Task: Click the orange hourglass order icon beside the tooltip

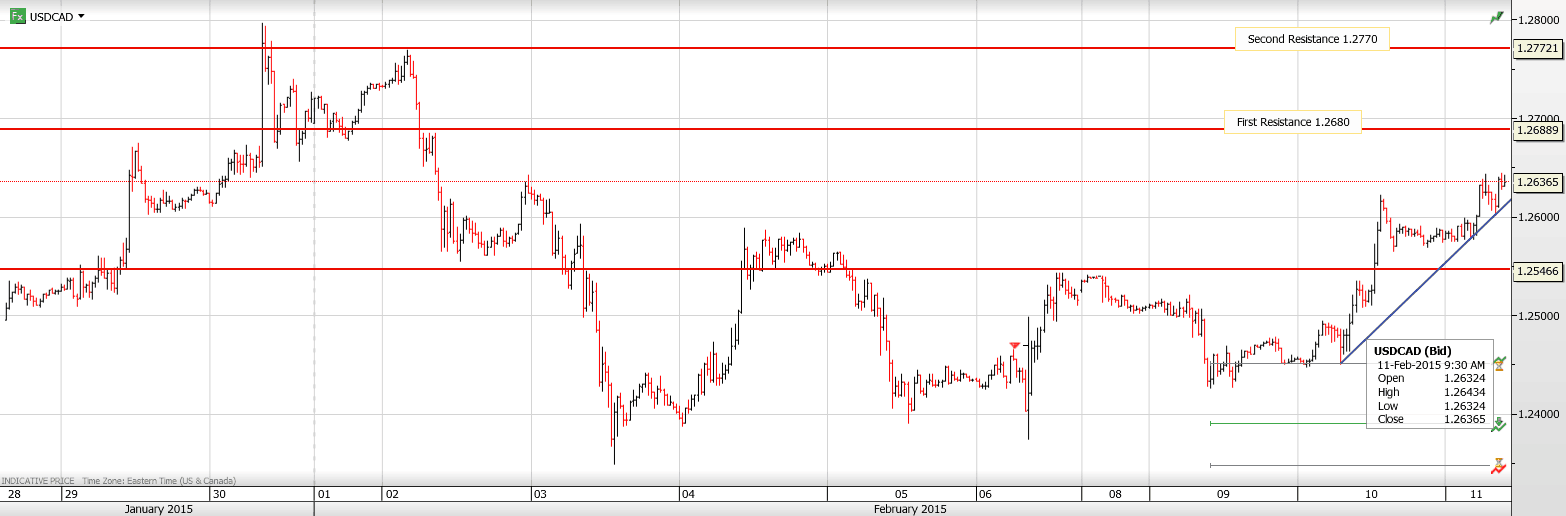Action: click(1499, 364)
